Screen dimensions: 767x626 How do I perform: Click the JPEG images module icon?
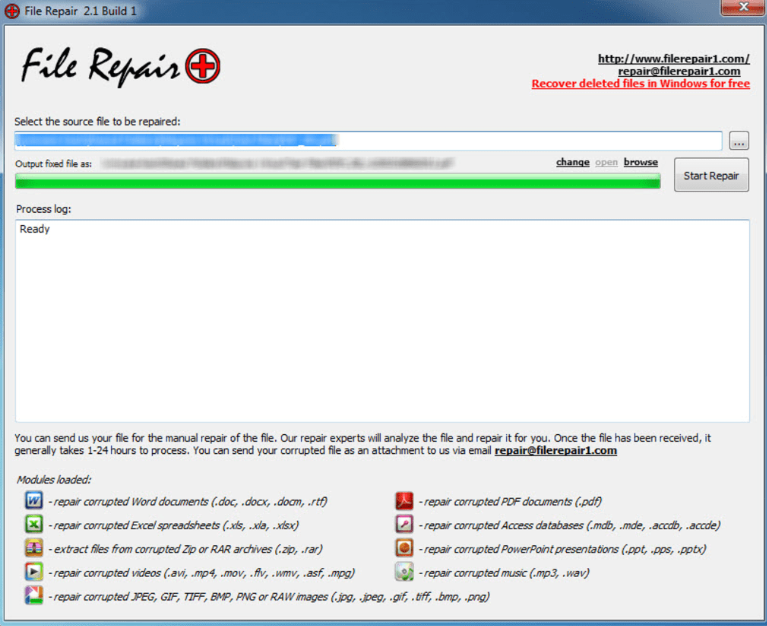coord(34,595)
